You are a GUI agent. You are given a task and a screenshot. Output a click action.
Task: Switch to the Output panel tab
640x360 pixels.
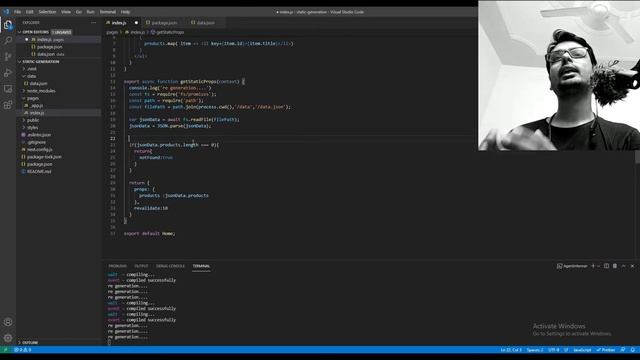141,266
